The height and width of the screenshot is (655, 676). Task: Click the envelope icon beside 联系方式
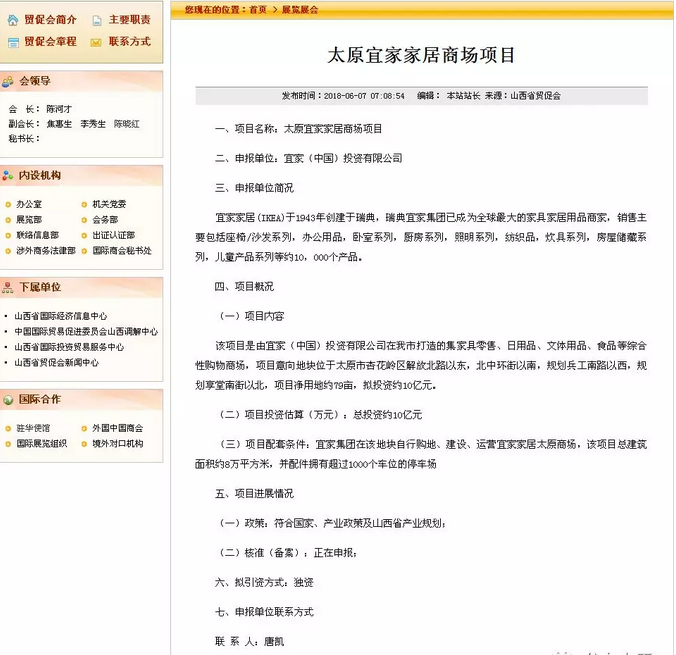[x=96, y=42]
